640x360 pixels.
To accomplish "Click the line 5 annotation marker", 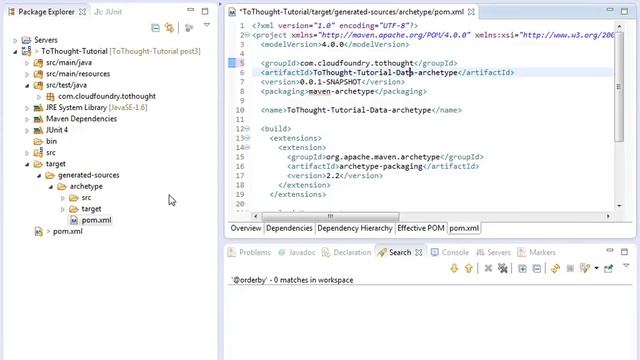I will tap(232, 63).
